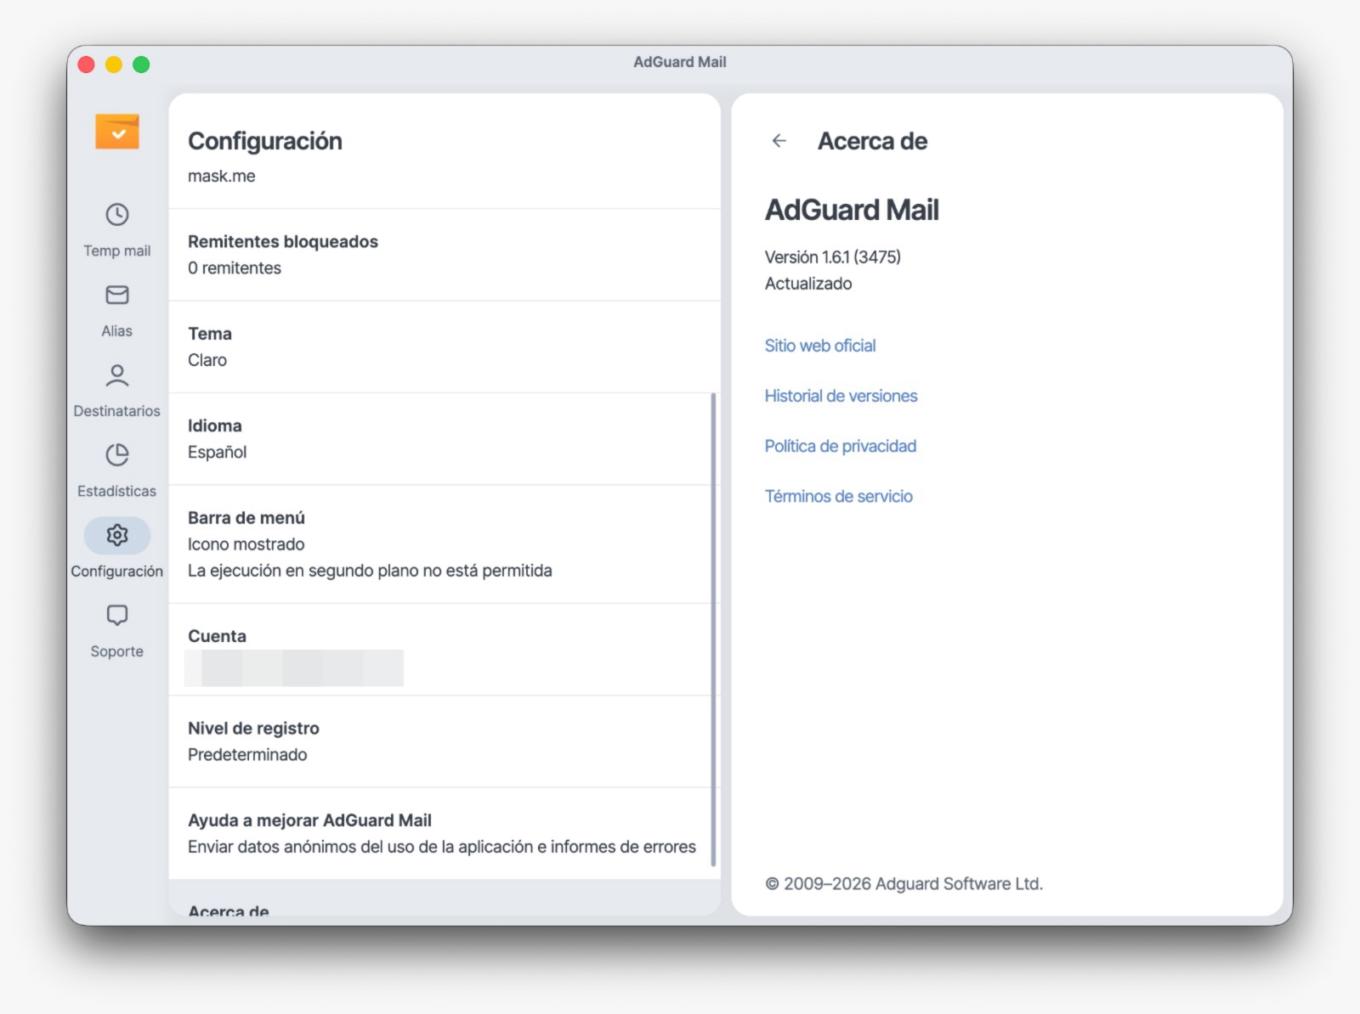This screenshot has height=1014, width=1360.
Task: Open the Cuenta row
Action: [444, 649]
